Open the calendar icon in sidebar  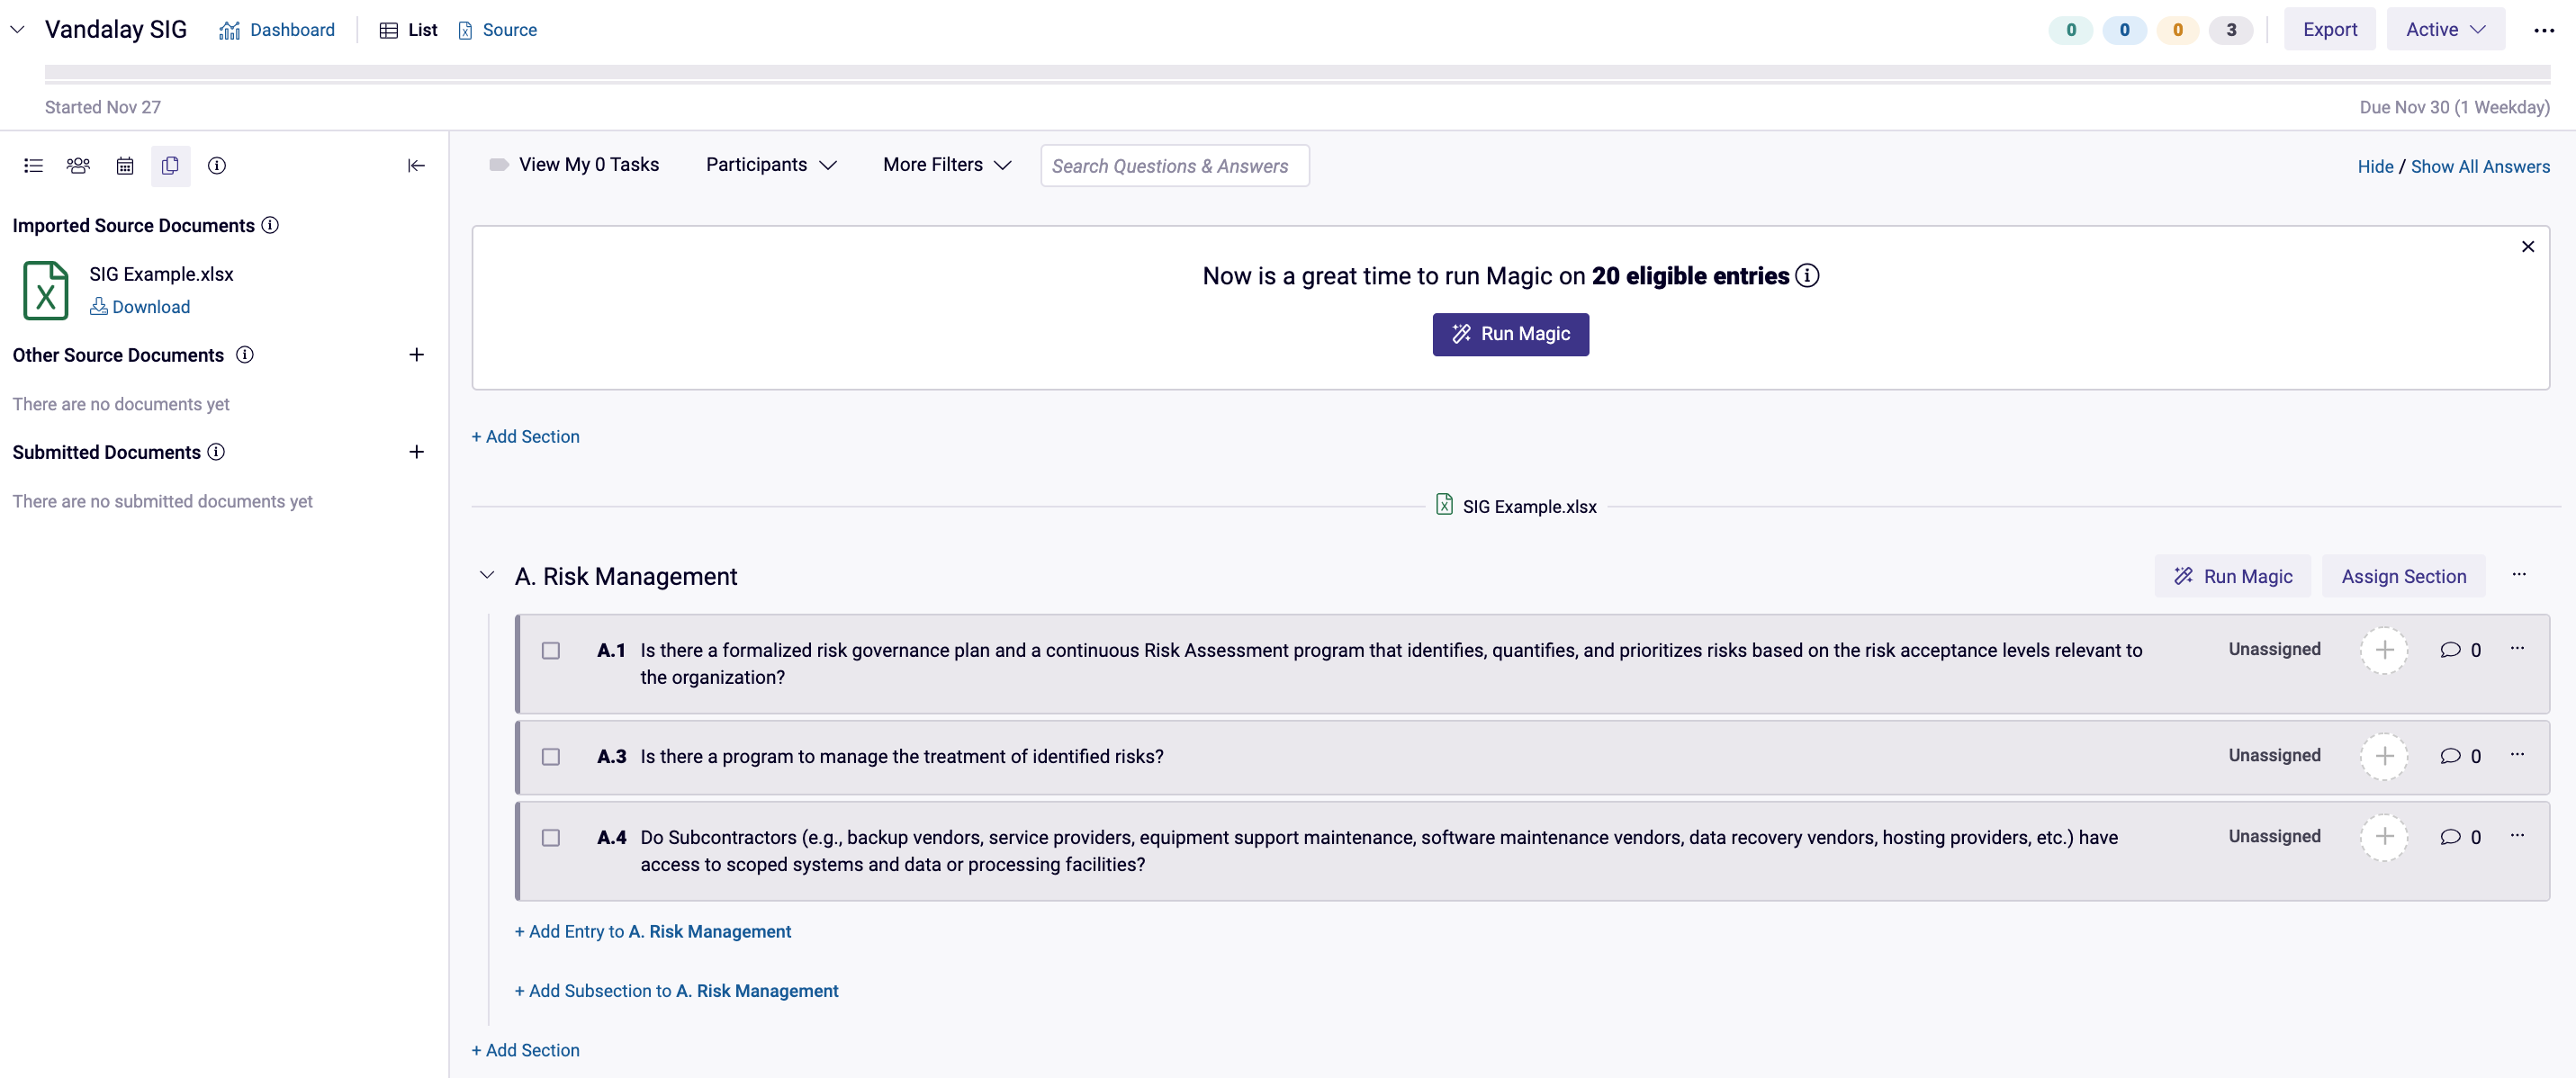[x=125, y=166]
